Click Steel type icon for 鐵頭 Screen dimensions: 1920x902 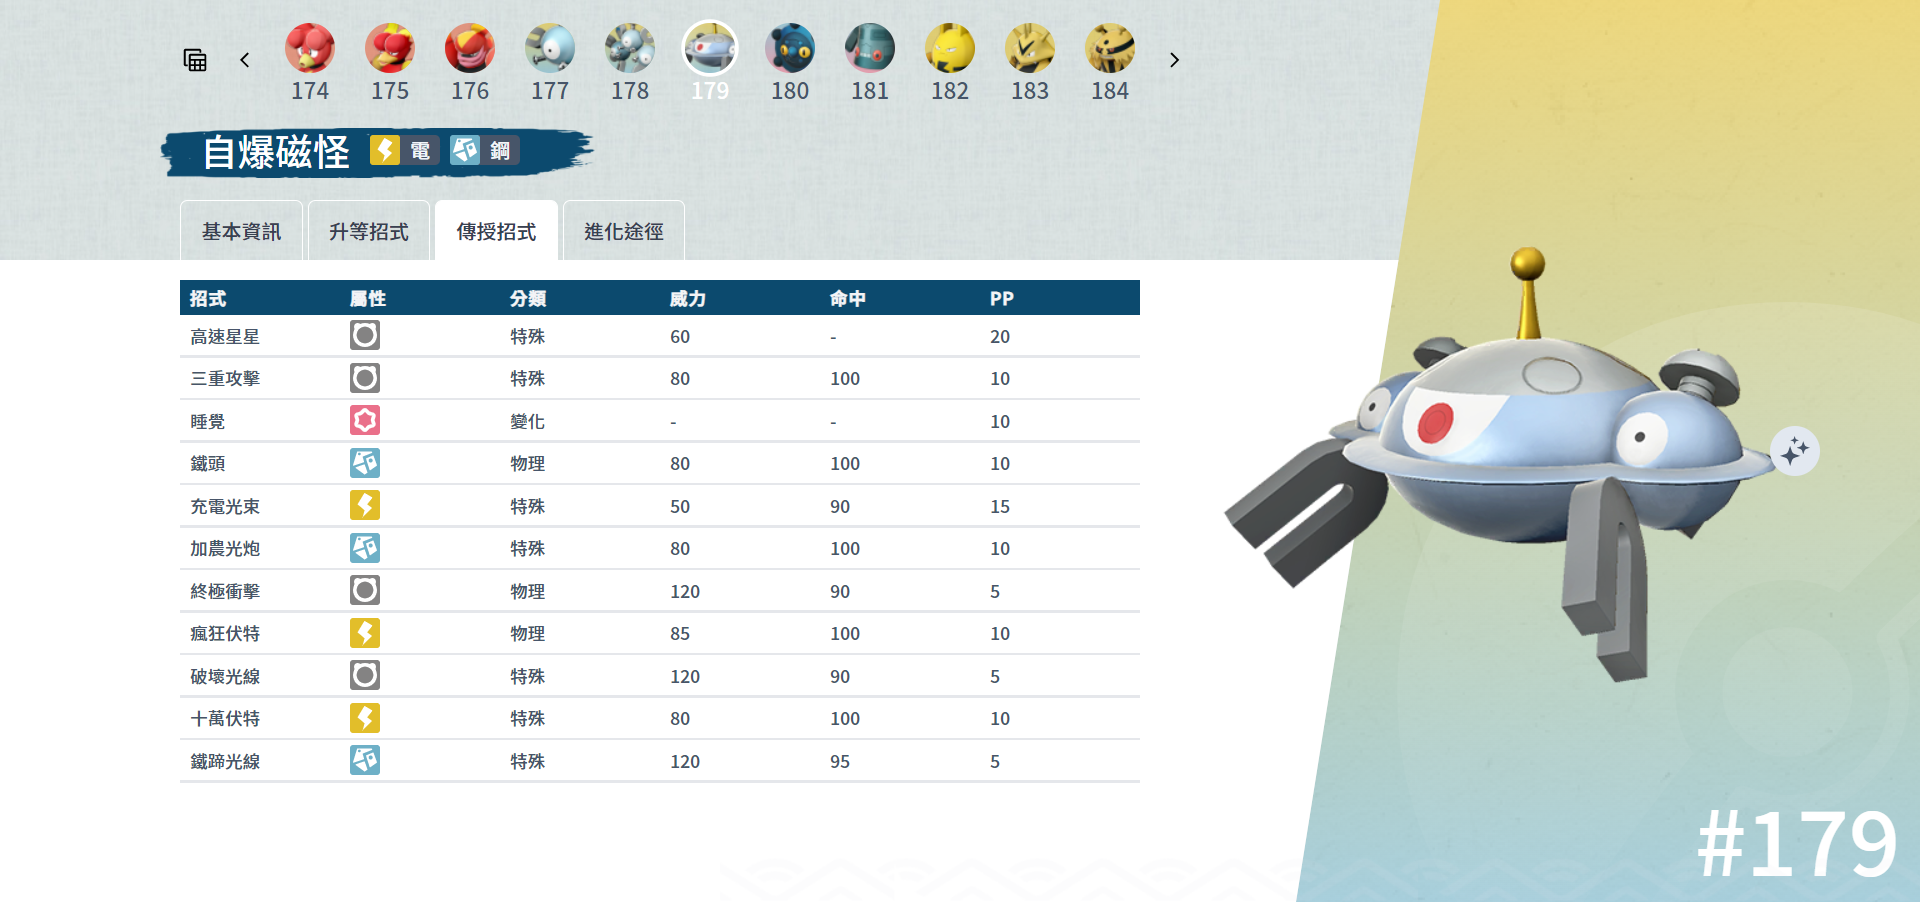(x=365, y=463)
